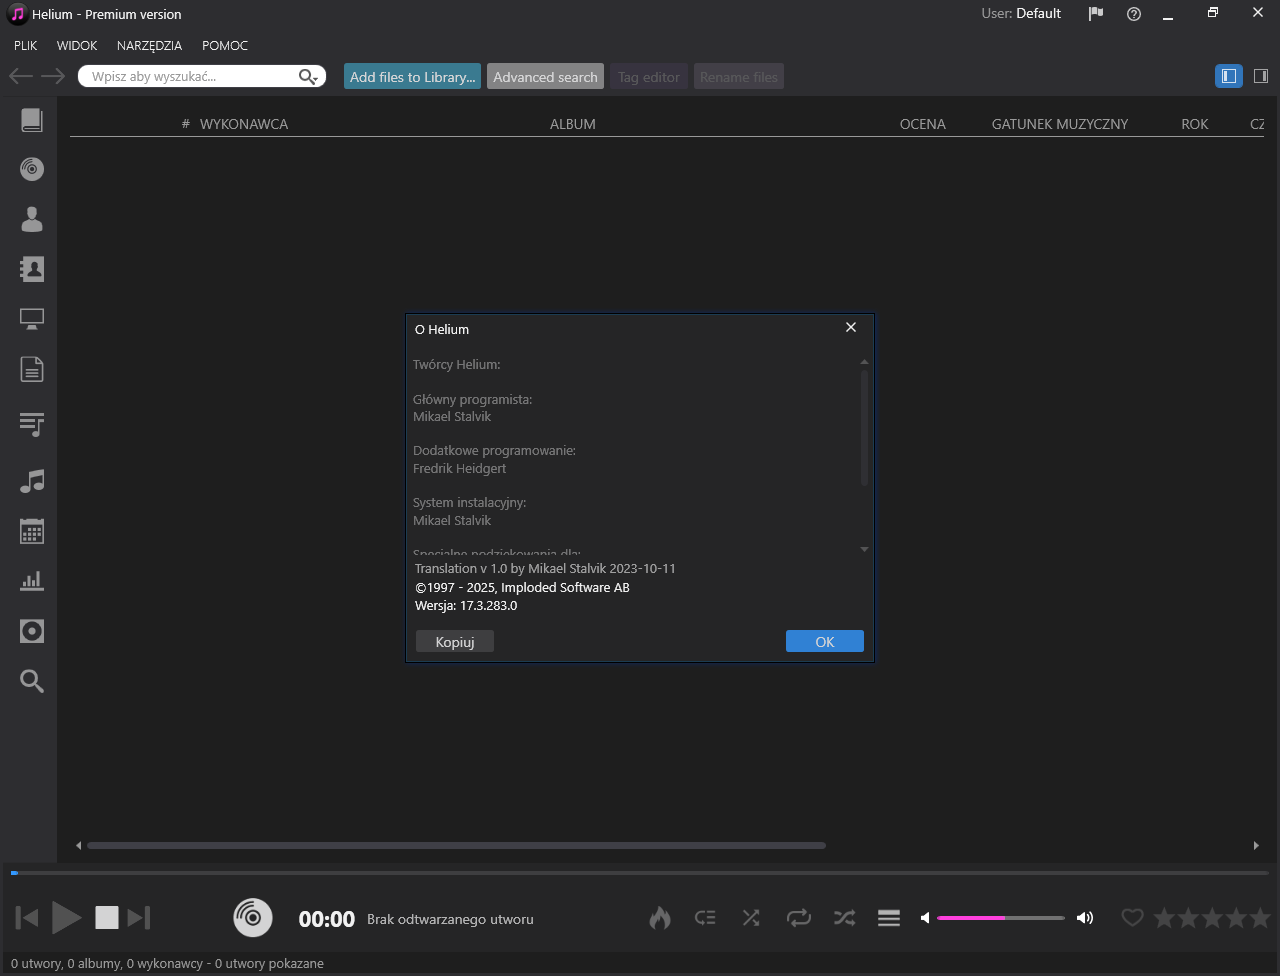Image resolution: width=1280 pixels, height=976 pixels.
Task: Open the POMOC menu
Action: [x=225, y=46]
